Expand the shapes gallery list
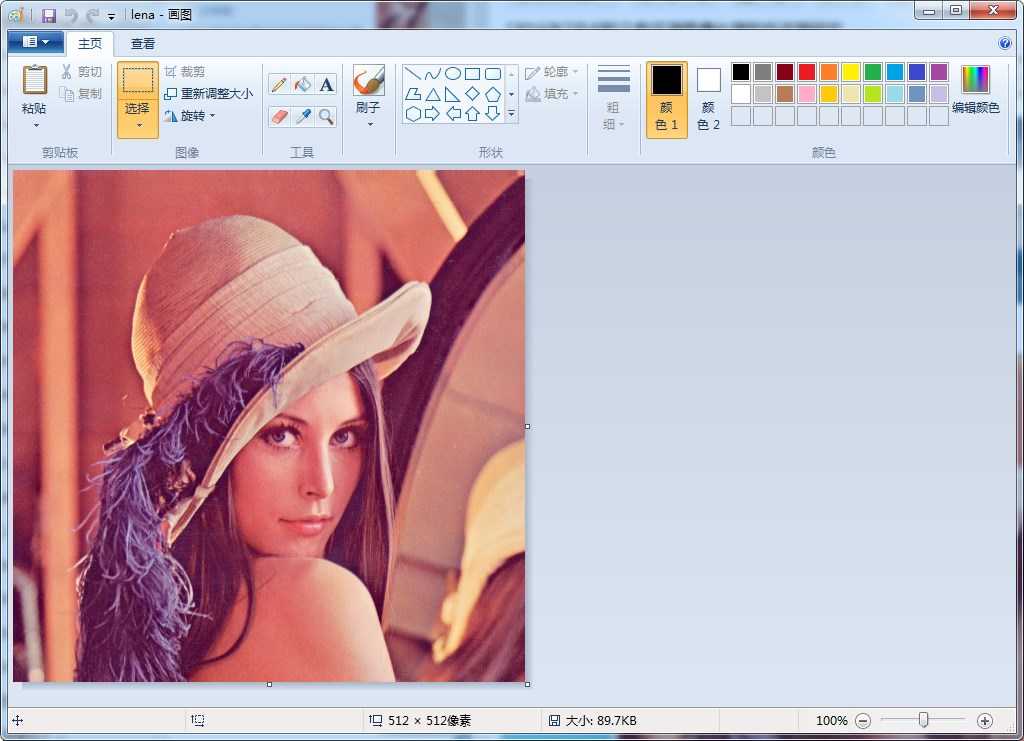 click(512, 114)
